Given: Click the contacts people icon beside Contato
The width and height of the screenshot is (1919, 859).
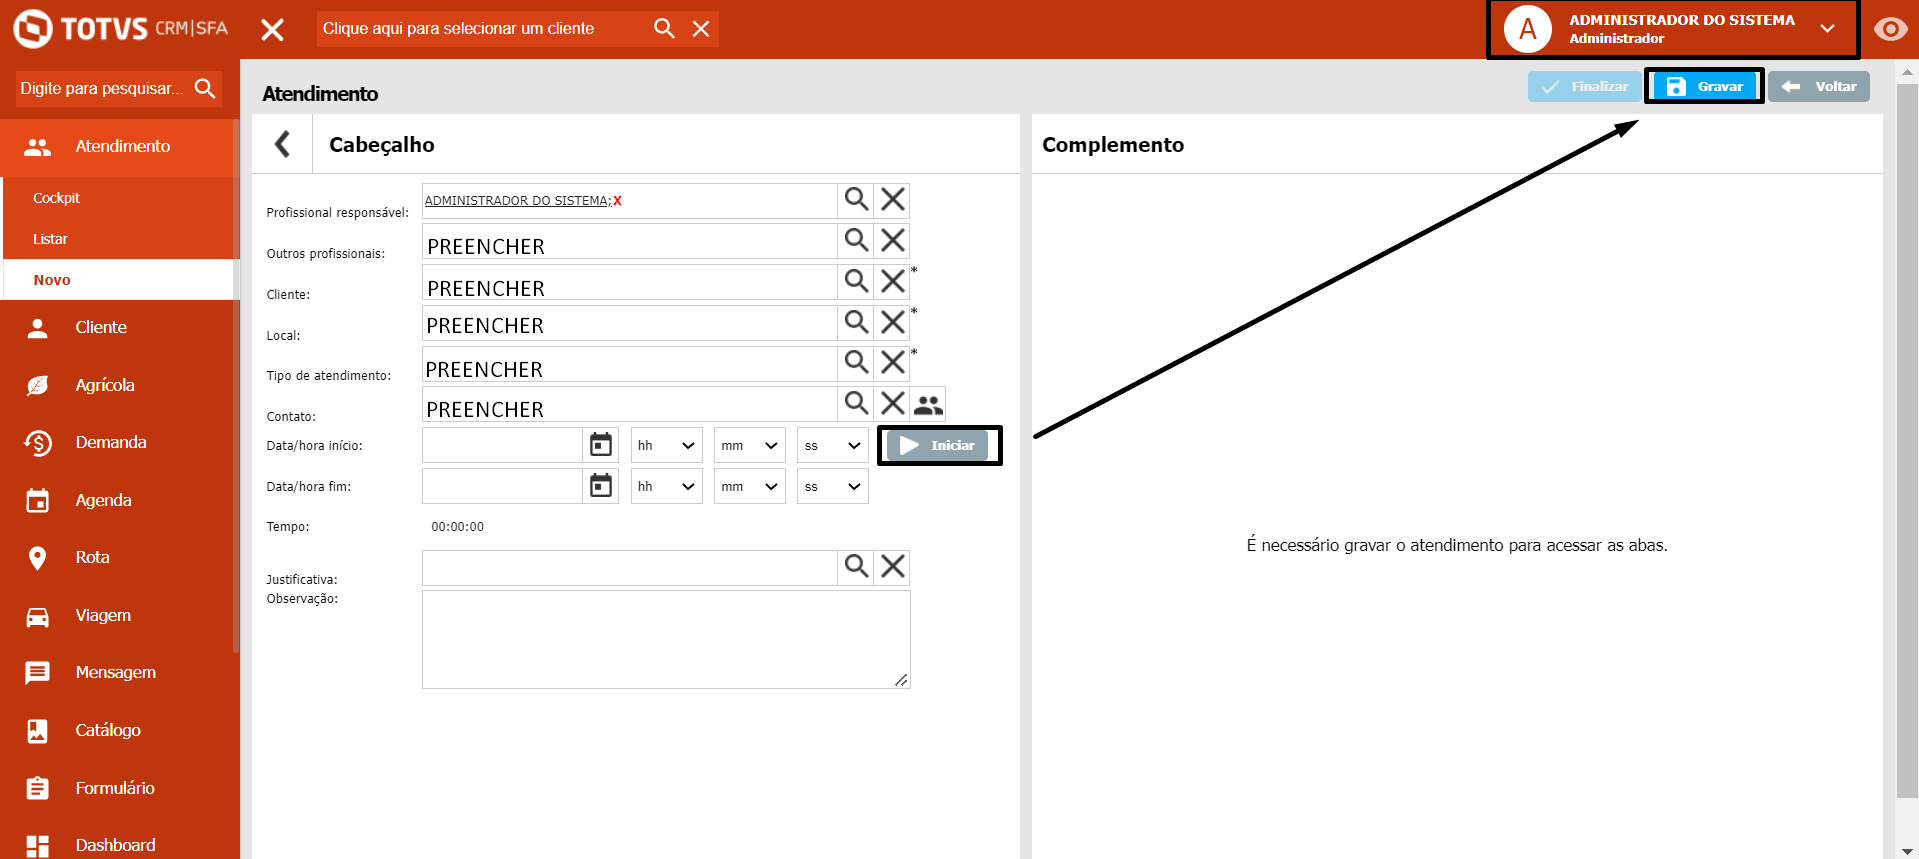Looking at the screenshot, I should 928,404.
